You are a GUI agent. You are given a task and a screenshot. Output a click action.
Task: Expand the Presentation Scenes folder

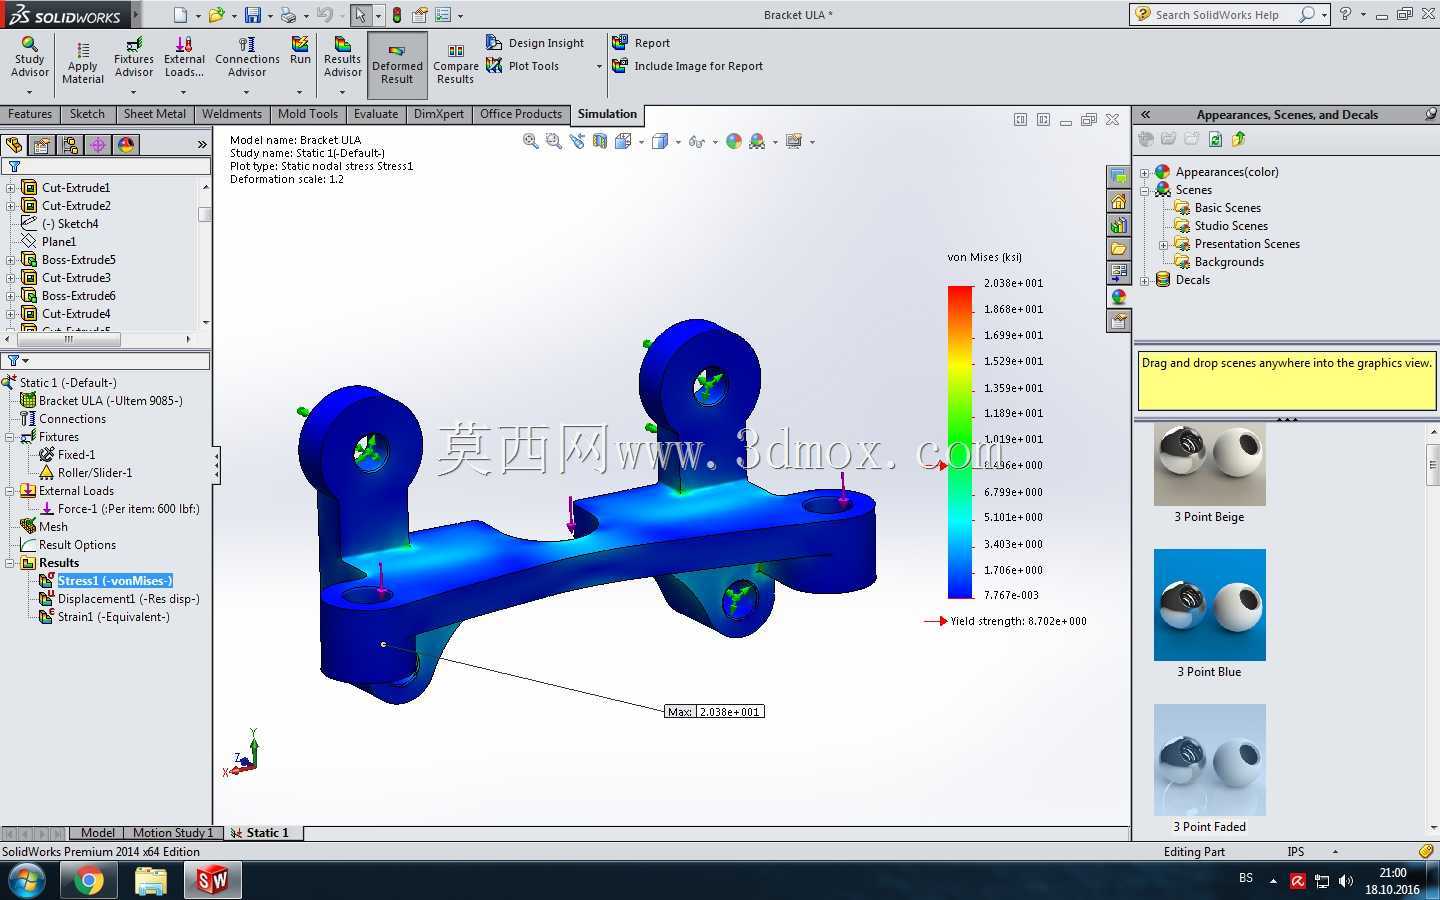[1164, 244]
